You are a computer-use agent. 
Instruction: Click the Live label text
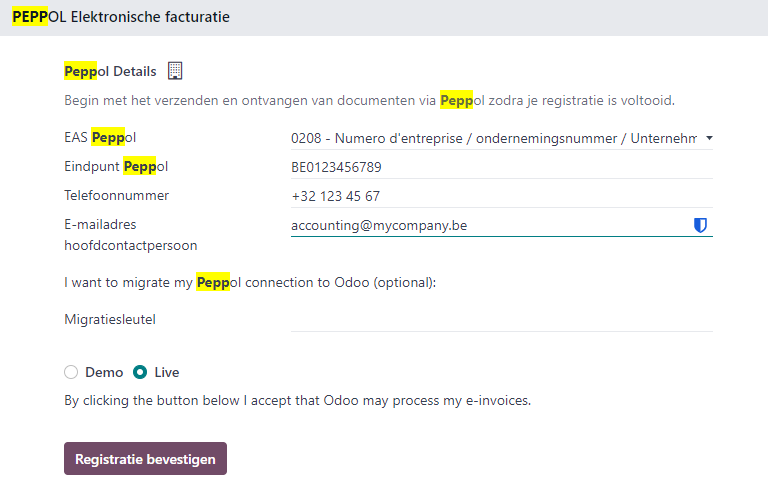pyautogui.click(x=167, y=372)
